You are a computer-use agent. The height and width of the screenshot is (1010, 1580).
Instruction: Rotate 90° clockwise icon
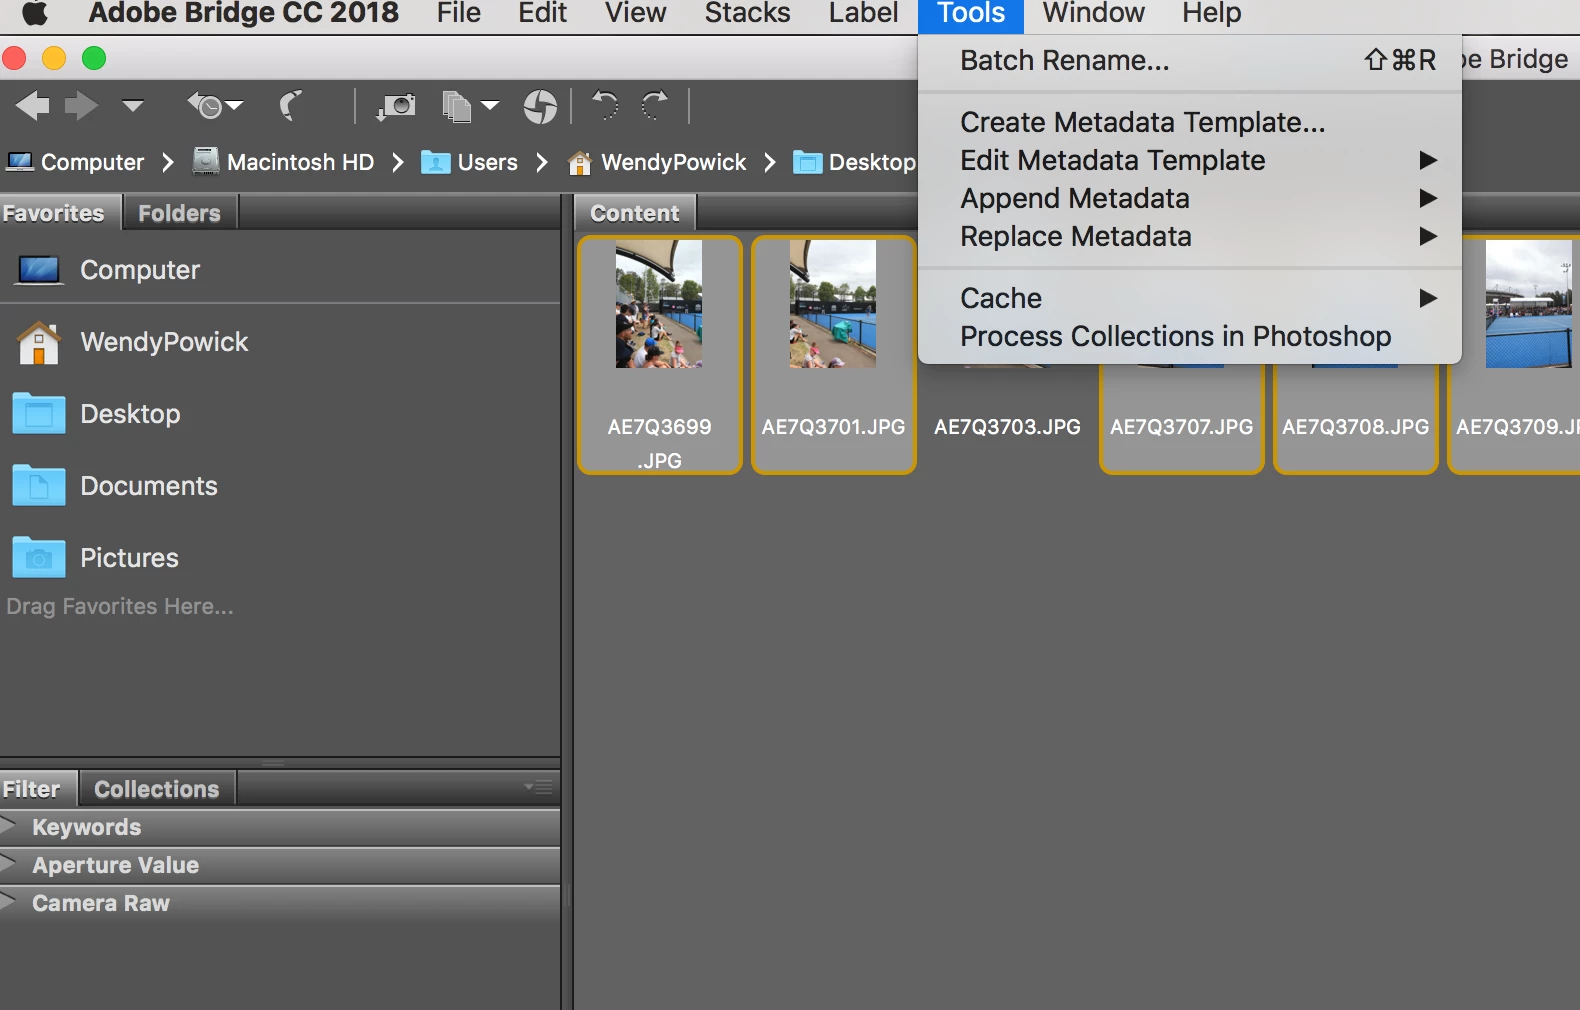655,105
